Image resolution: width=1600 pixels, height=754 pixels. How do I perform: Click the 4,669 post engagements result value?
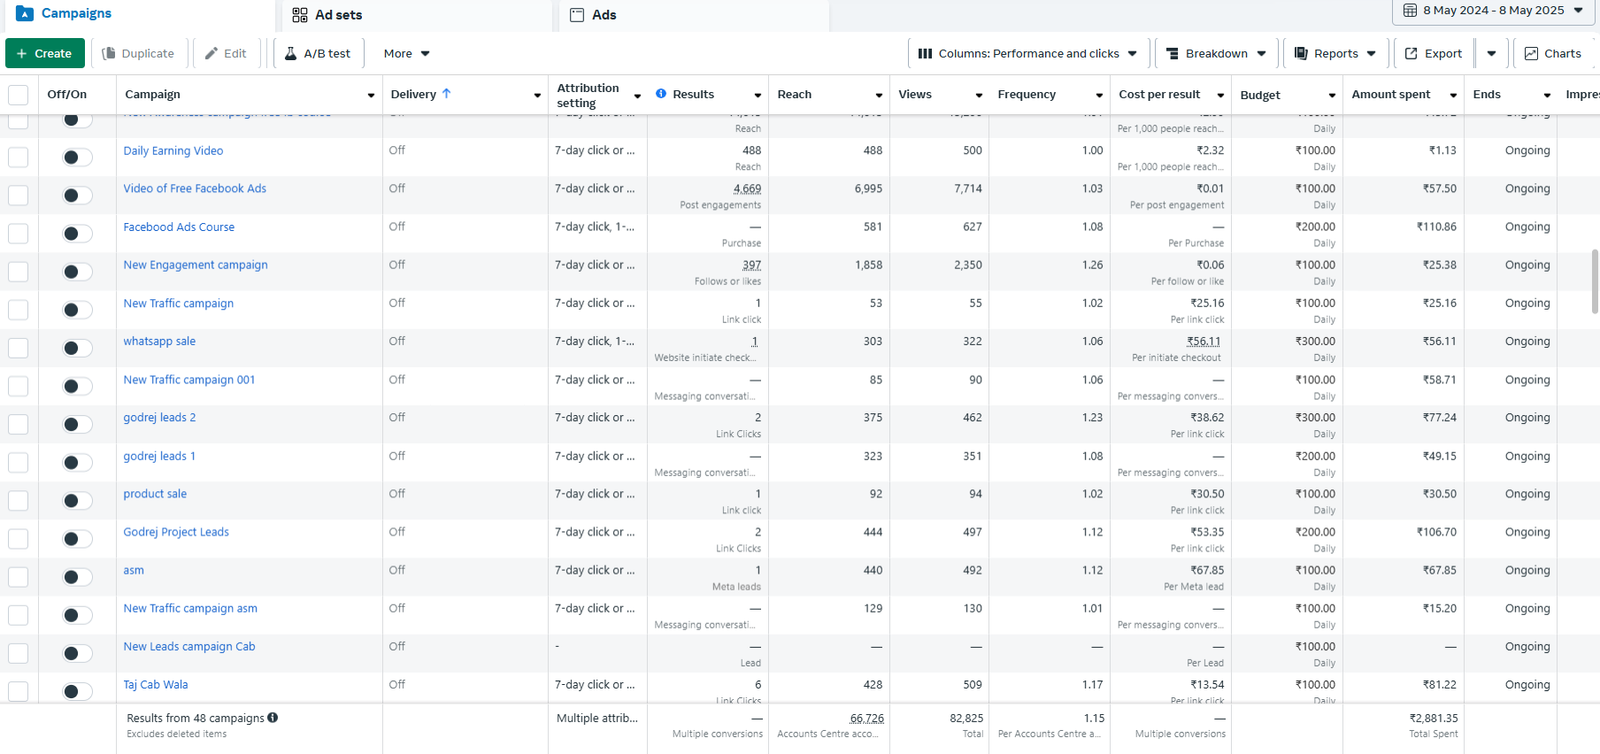pos(747,188)
